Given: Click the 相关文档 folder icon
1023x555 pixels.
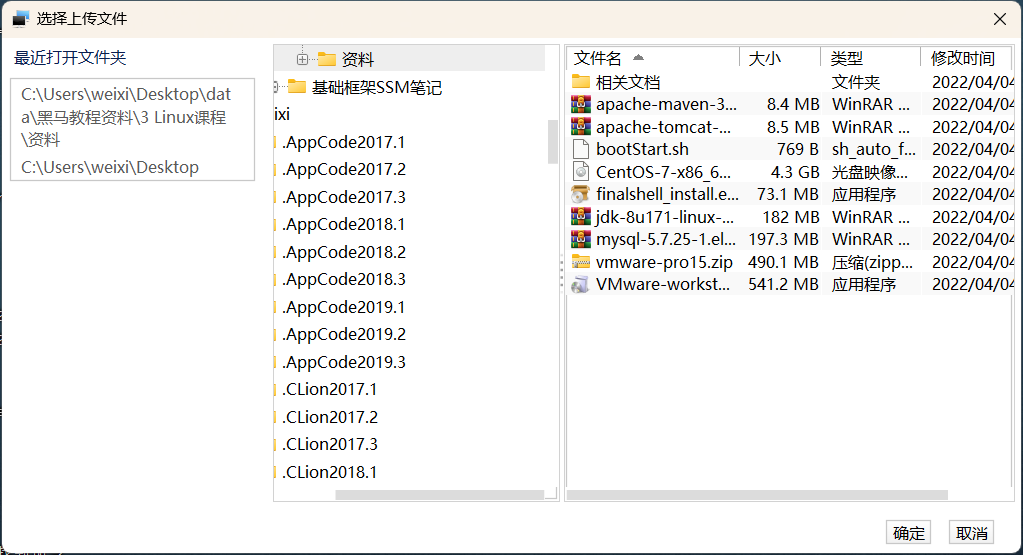Looking at the screenshot, I should coord(581,82).
